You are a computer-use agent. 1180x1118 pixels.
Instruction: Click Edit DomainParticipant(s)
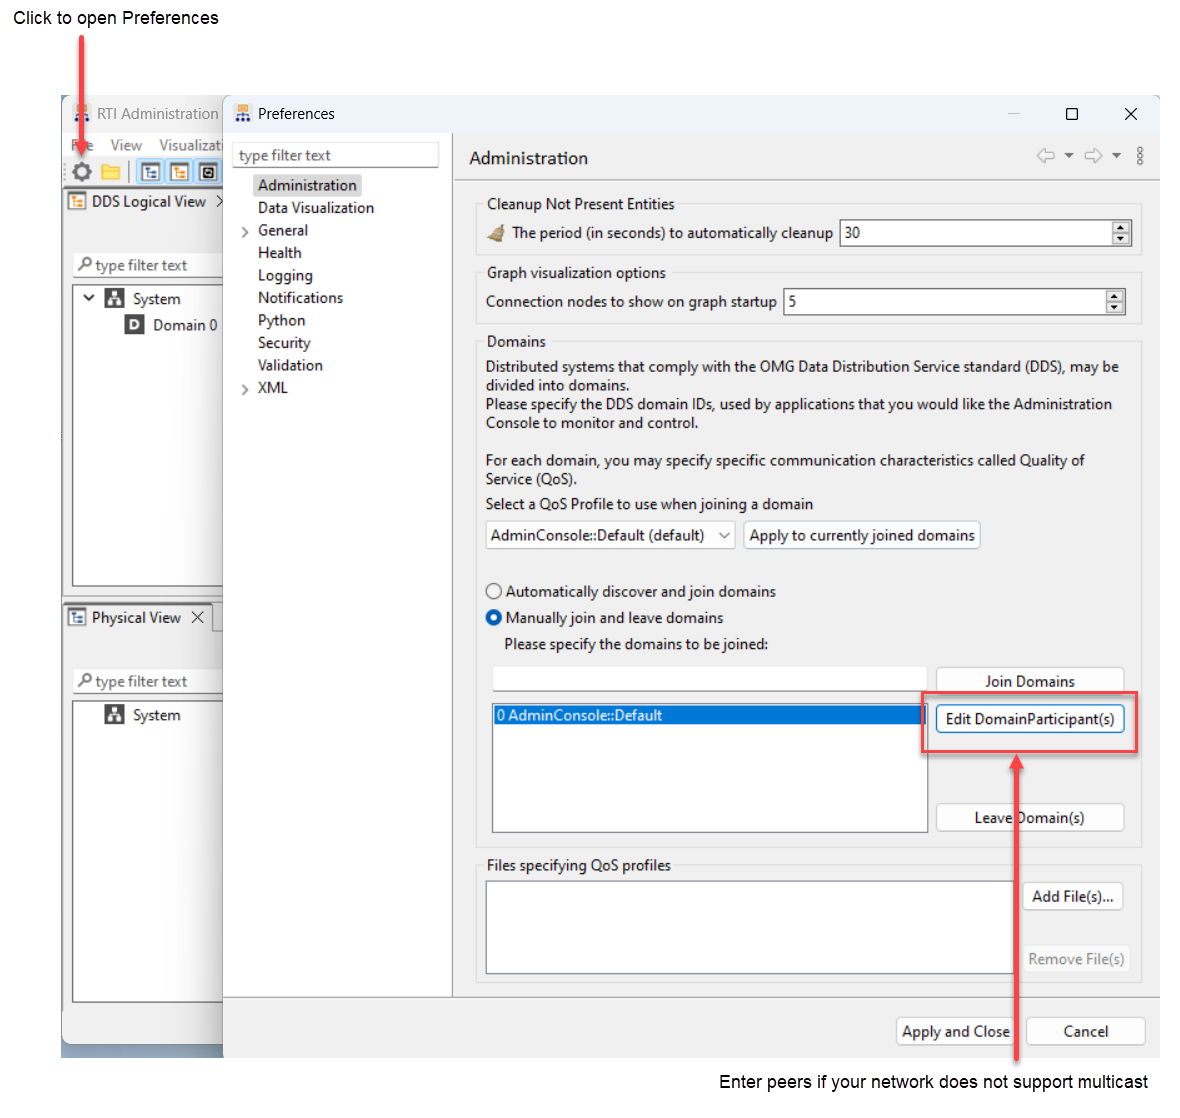click(x=1030, y=719)
